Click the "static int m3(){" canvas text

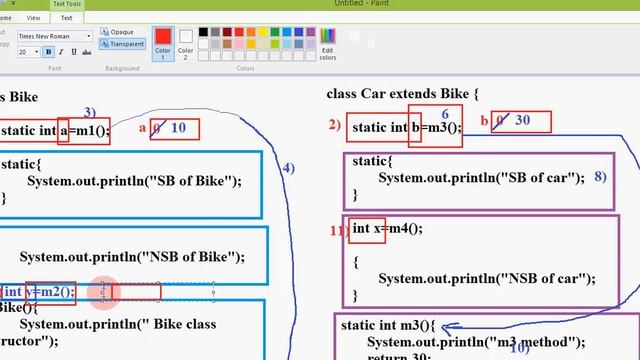click(x=388, y=325)
